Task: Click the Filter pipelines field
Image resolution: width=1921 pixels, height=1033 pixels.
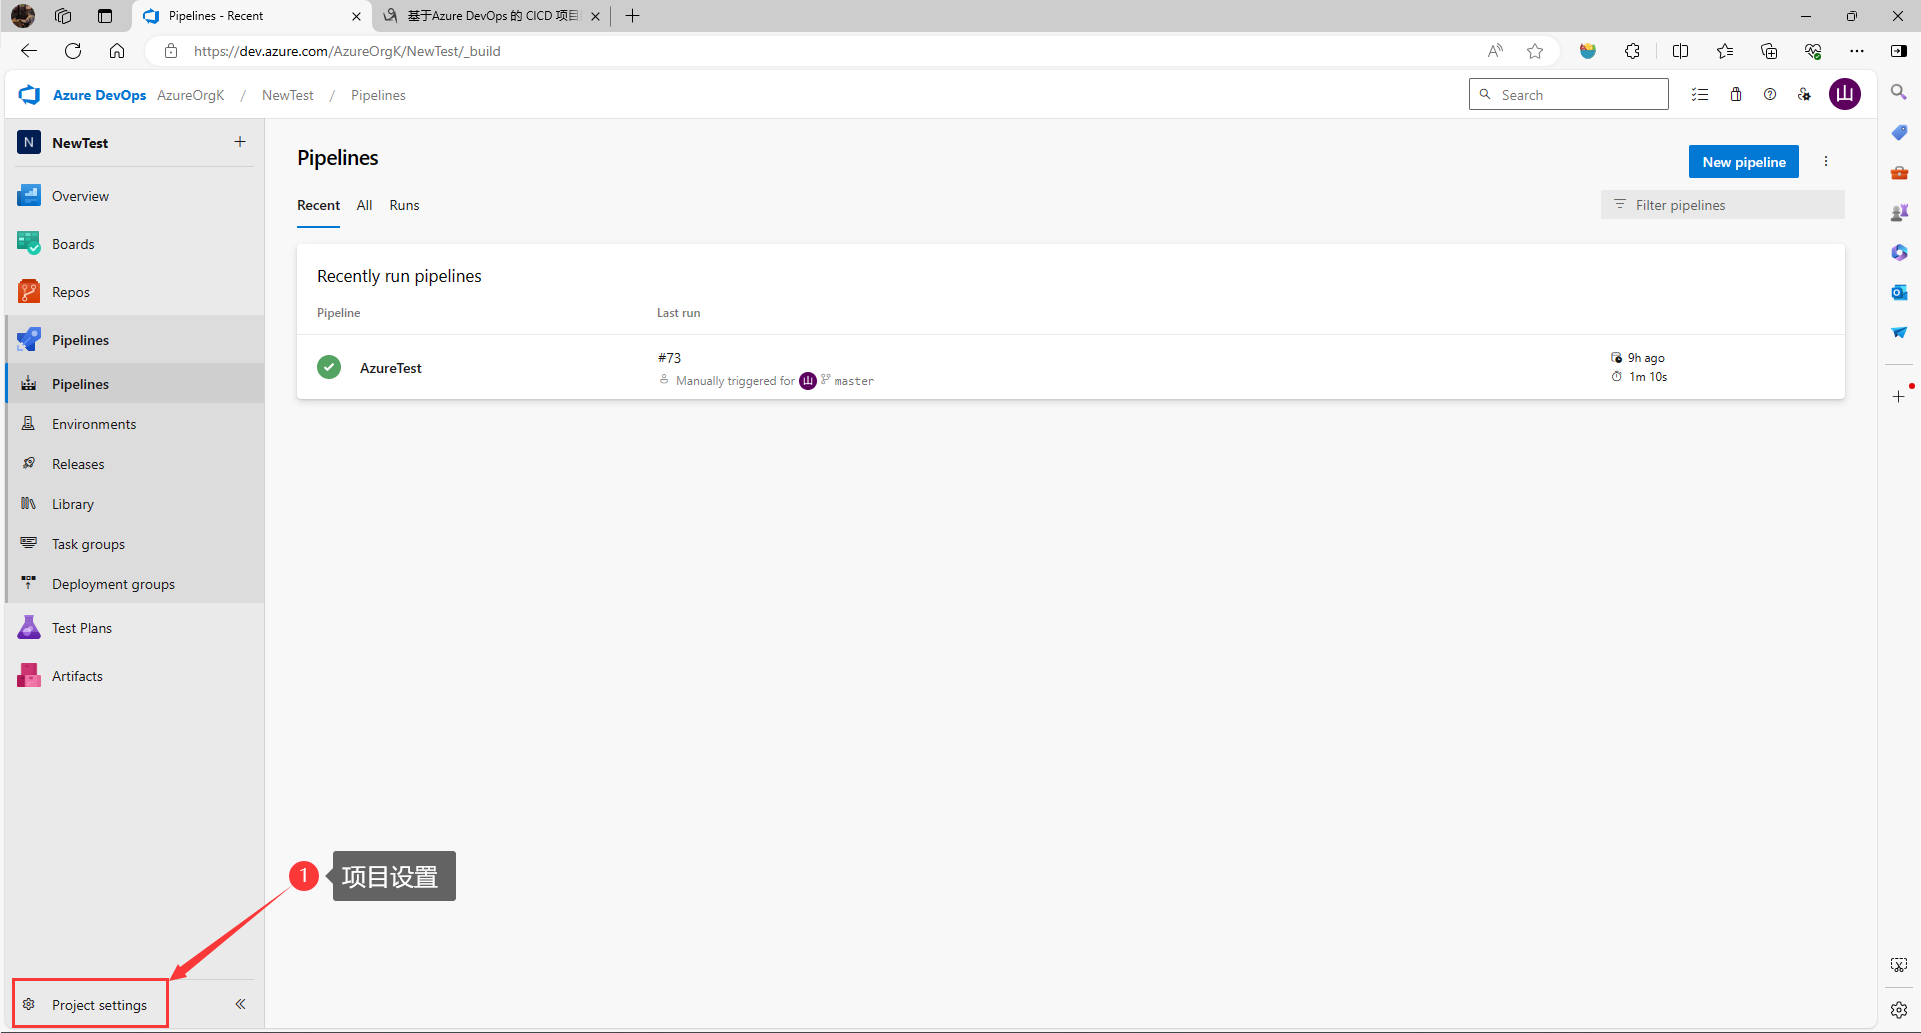Action: (x=1722, y=205)
